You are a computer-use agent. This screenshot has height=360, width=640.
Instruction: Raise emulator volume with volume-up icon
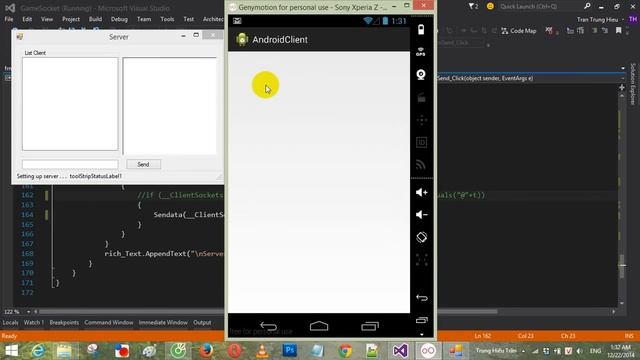coord(421,192)
